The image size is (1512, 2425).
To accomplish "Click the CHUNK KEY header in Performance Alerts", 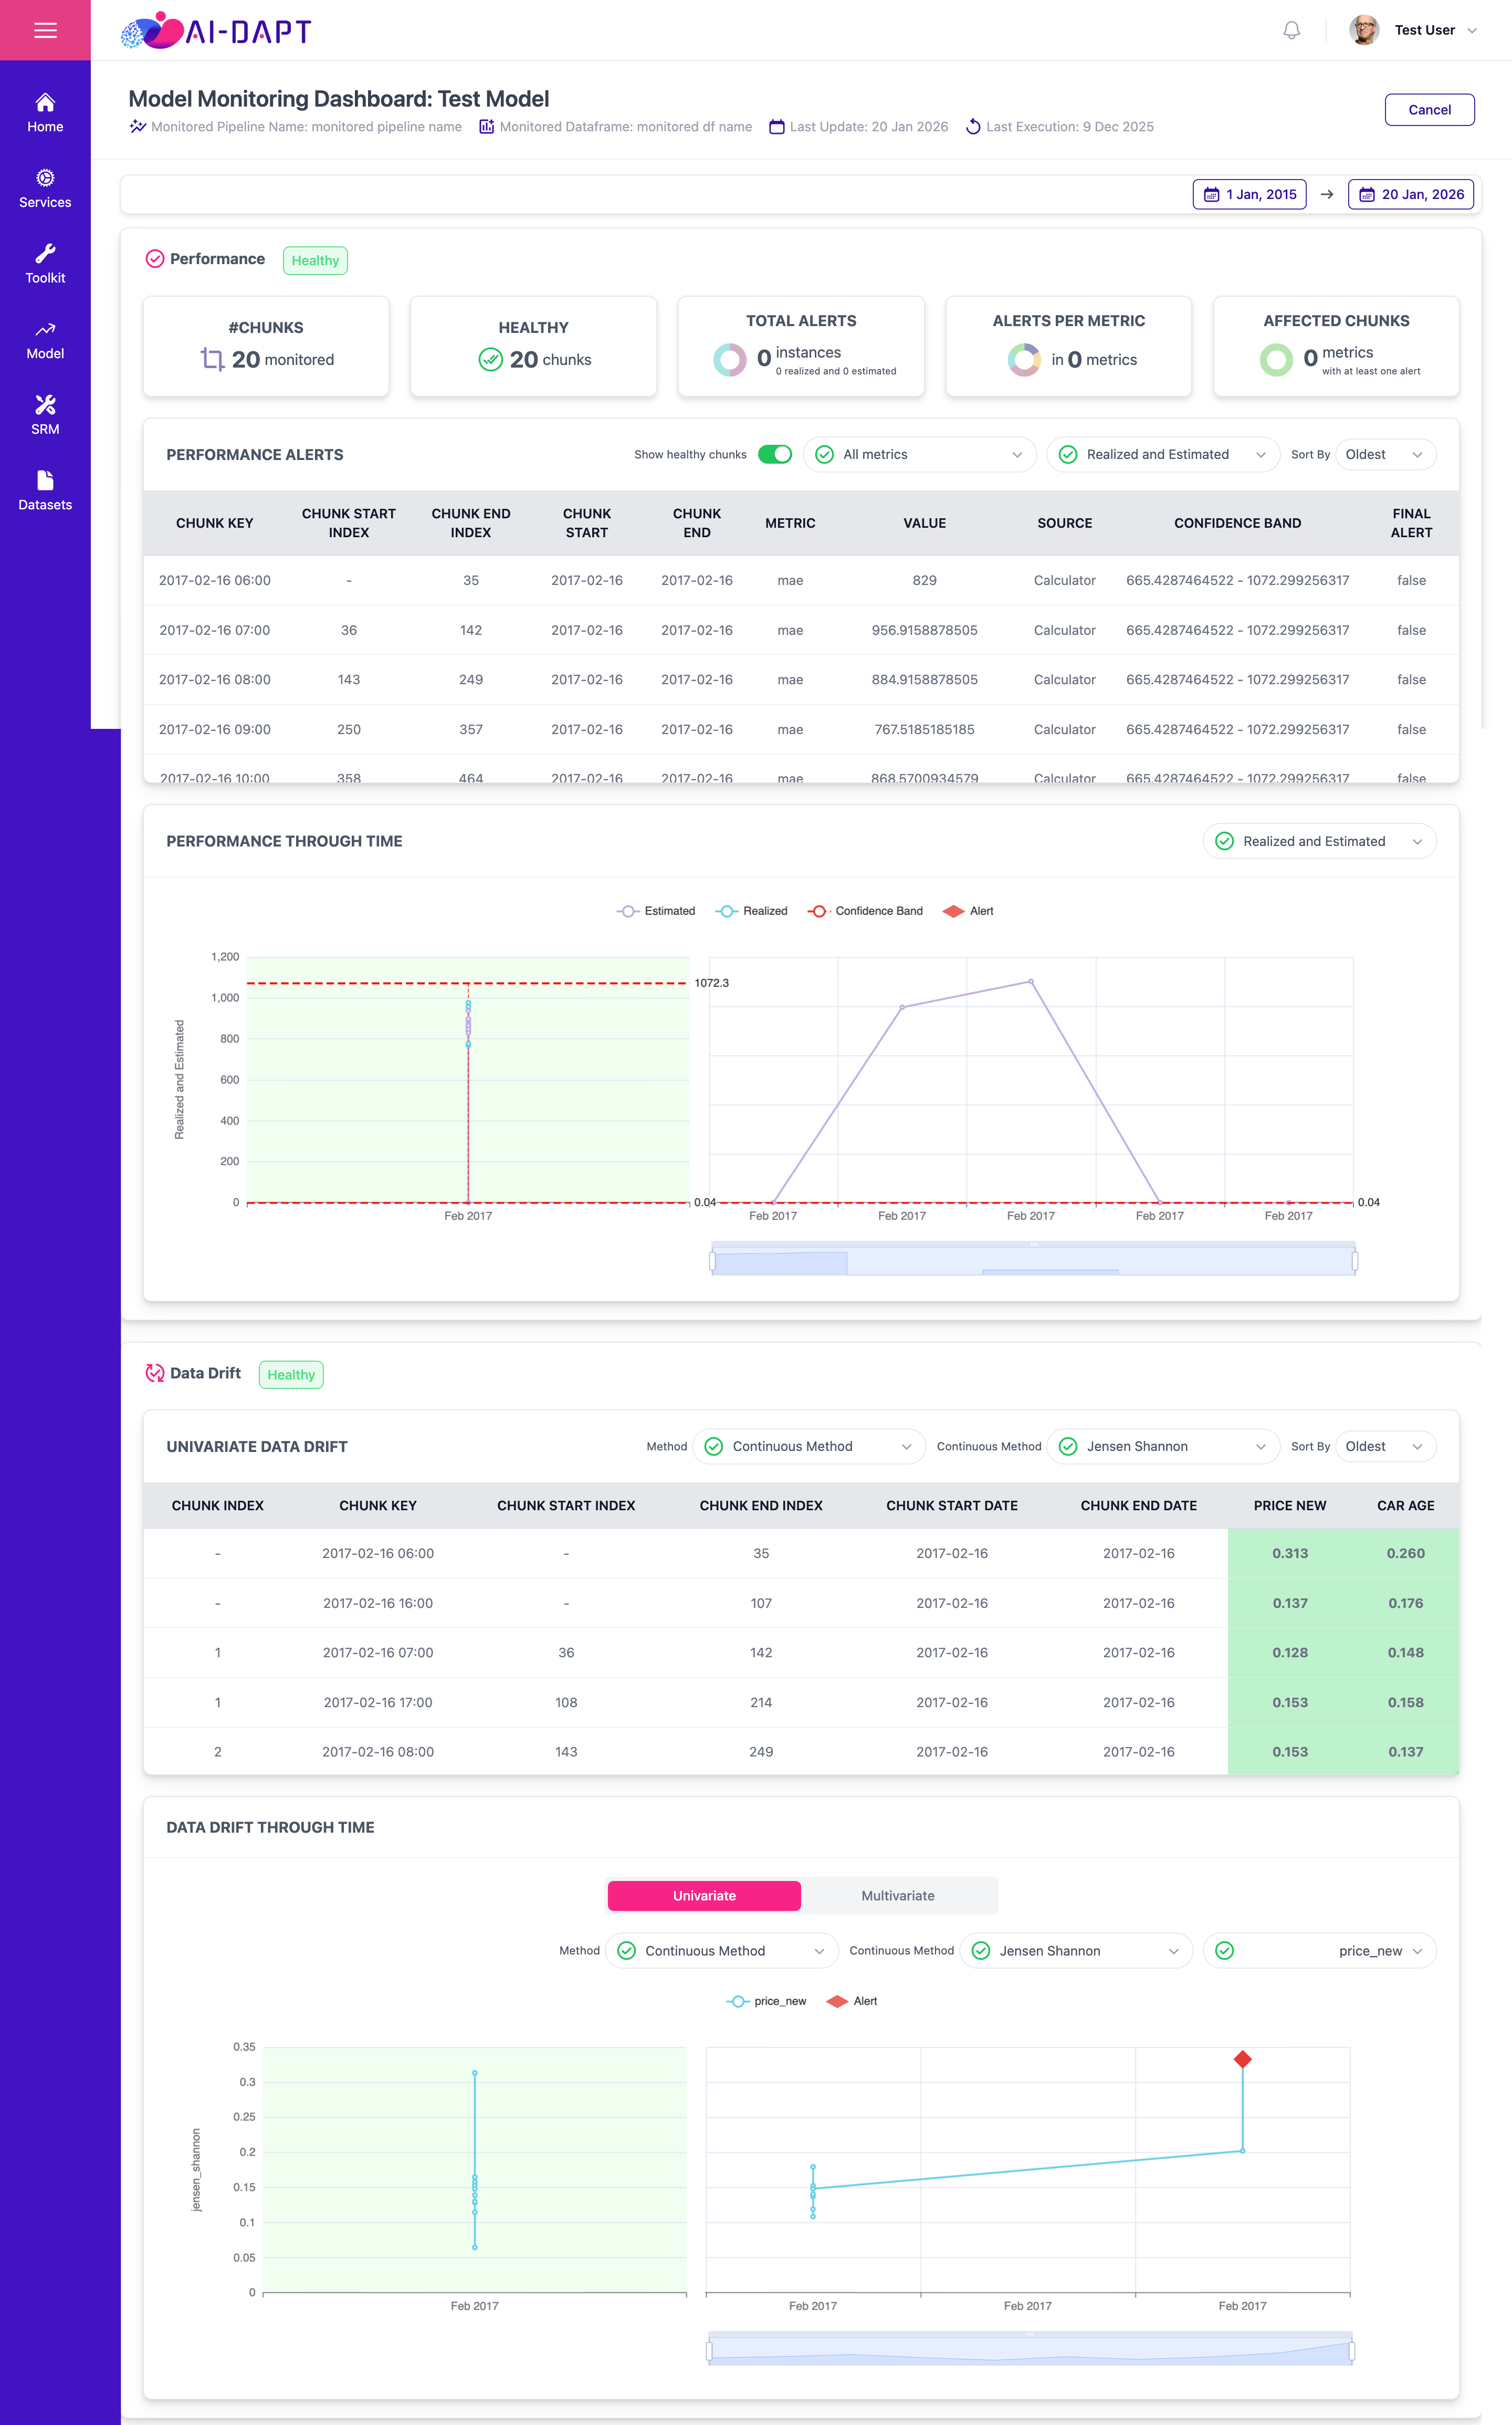I will (214, 523).
